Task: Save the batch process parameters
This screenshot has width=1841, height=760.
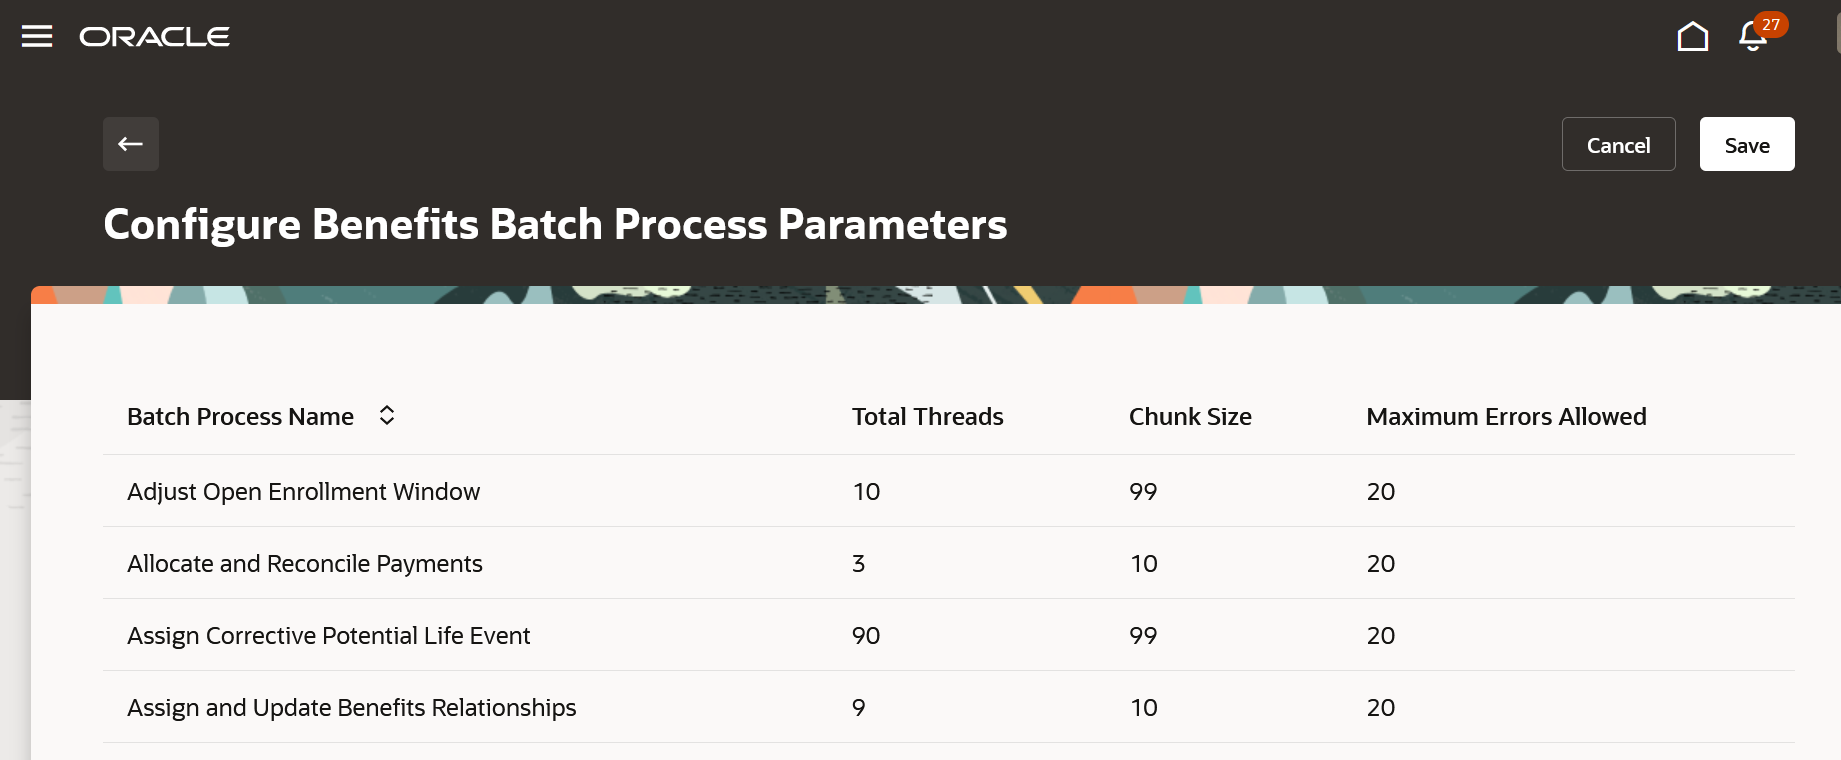Action: tap(1747, 145)
